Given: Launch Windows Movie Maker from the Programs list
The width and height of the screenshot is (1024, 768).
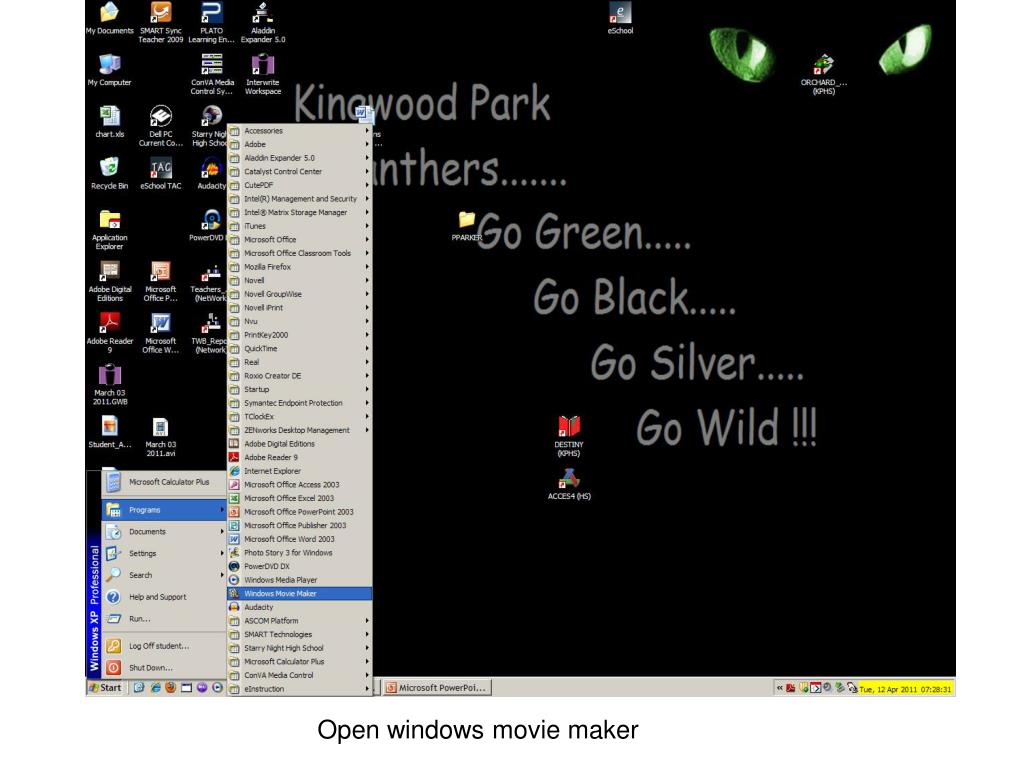Looking at the screenshot, I should 300,594.
